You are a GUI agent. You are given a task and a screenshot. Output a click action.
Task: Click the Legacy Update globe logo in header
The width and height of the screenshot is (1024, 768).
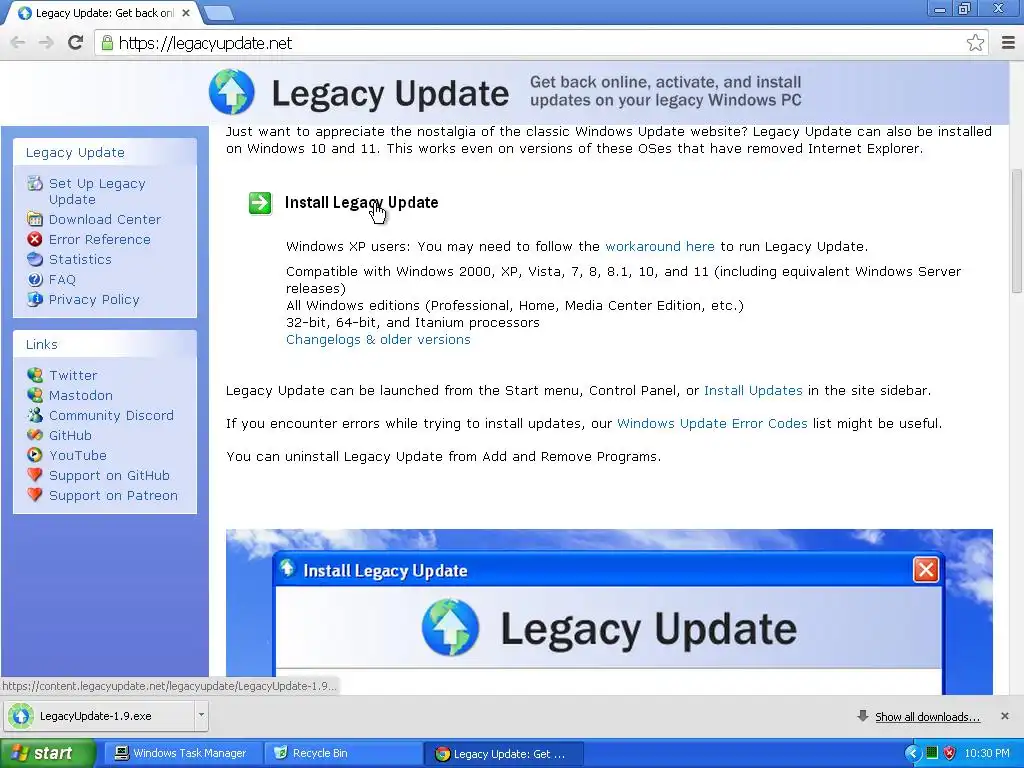tap(232, 92)
